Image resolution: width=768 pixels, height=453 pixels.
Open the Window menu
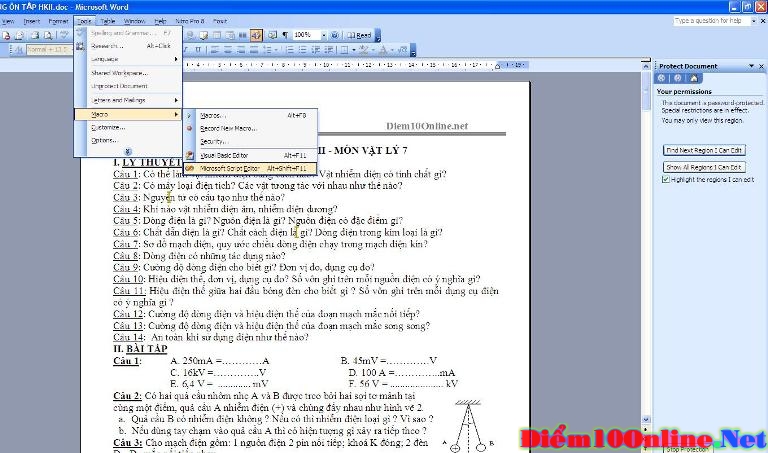tap(134, 21)
